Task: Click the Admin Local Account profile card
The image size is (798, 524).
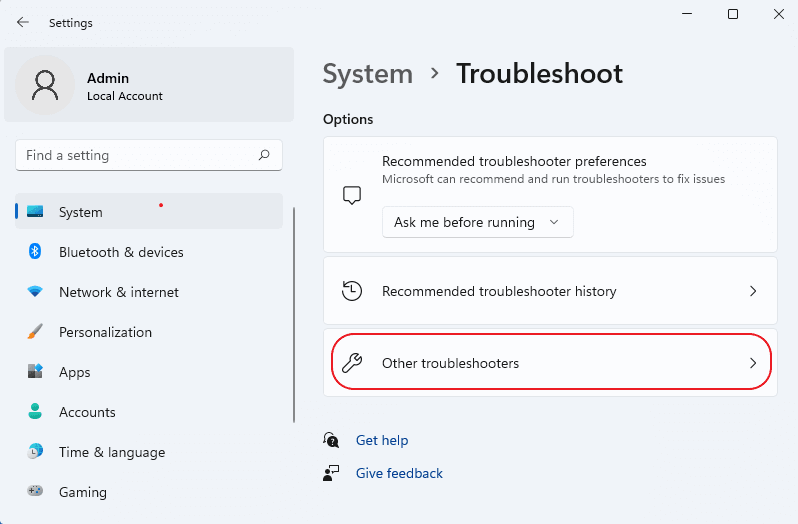Action: click(x=149, y=84)
